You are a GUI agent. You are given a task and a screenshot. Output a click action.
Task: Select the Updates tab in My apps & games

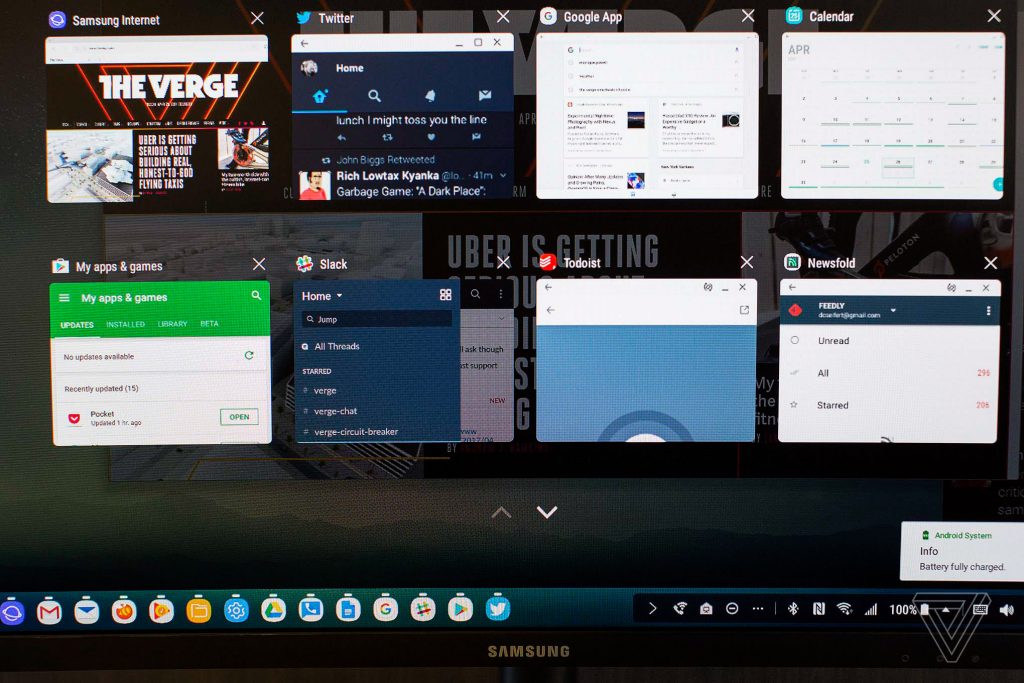click(x=77, y=325)
